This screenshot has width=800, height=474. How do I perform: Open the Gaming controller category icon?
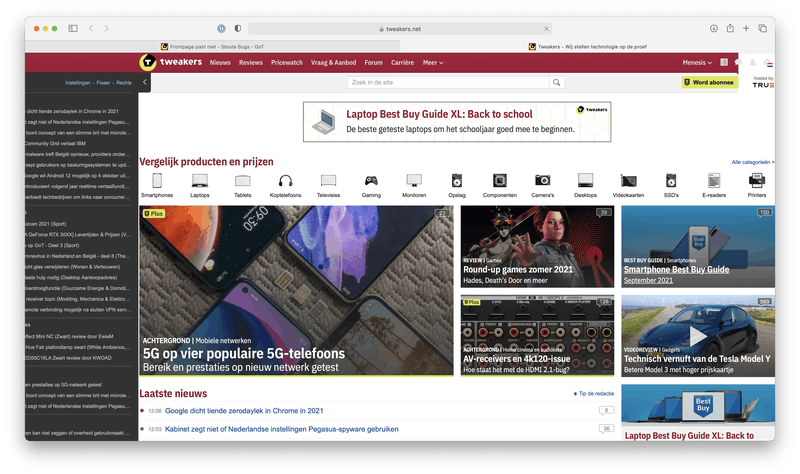tap(371, 181)
